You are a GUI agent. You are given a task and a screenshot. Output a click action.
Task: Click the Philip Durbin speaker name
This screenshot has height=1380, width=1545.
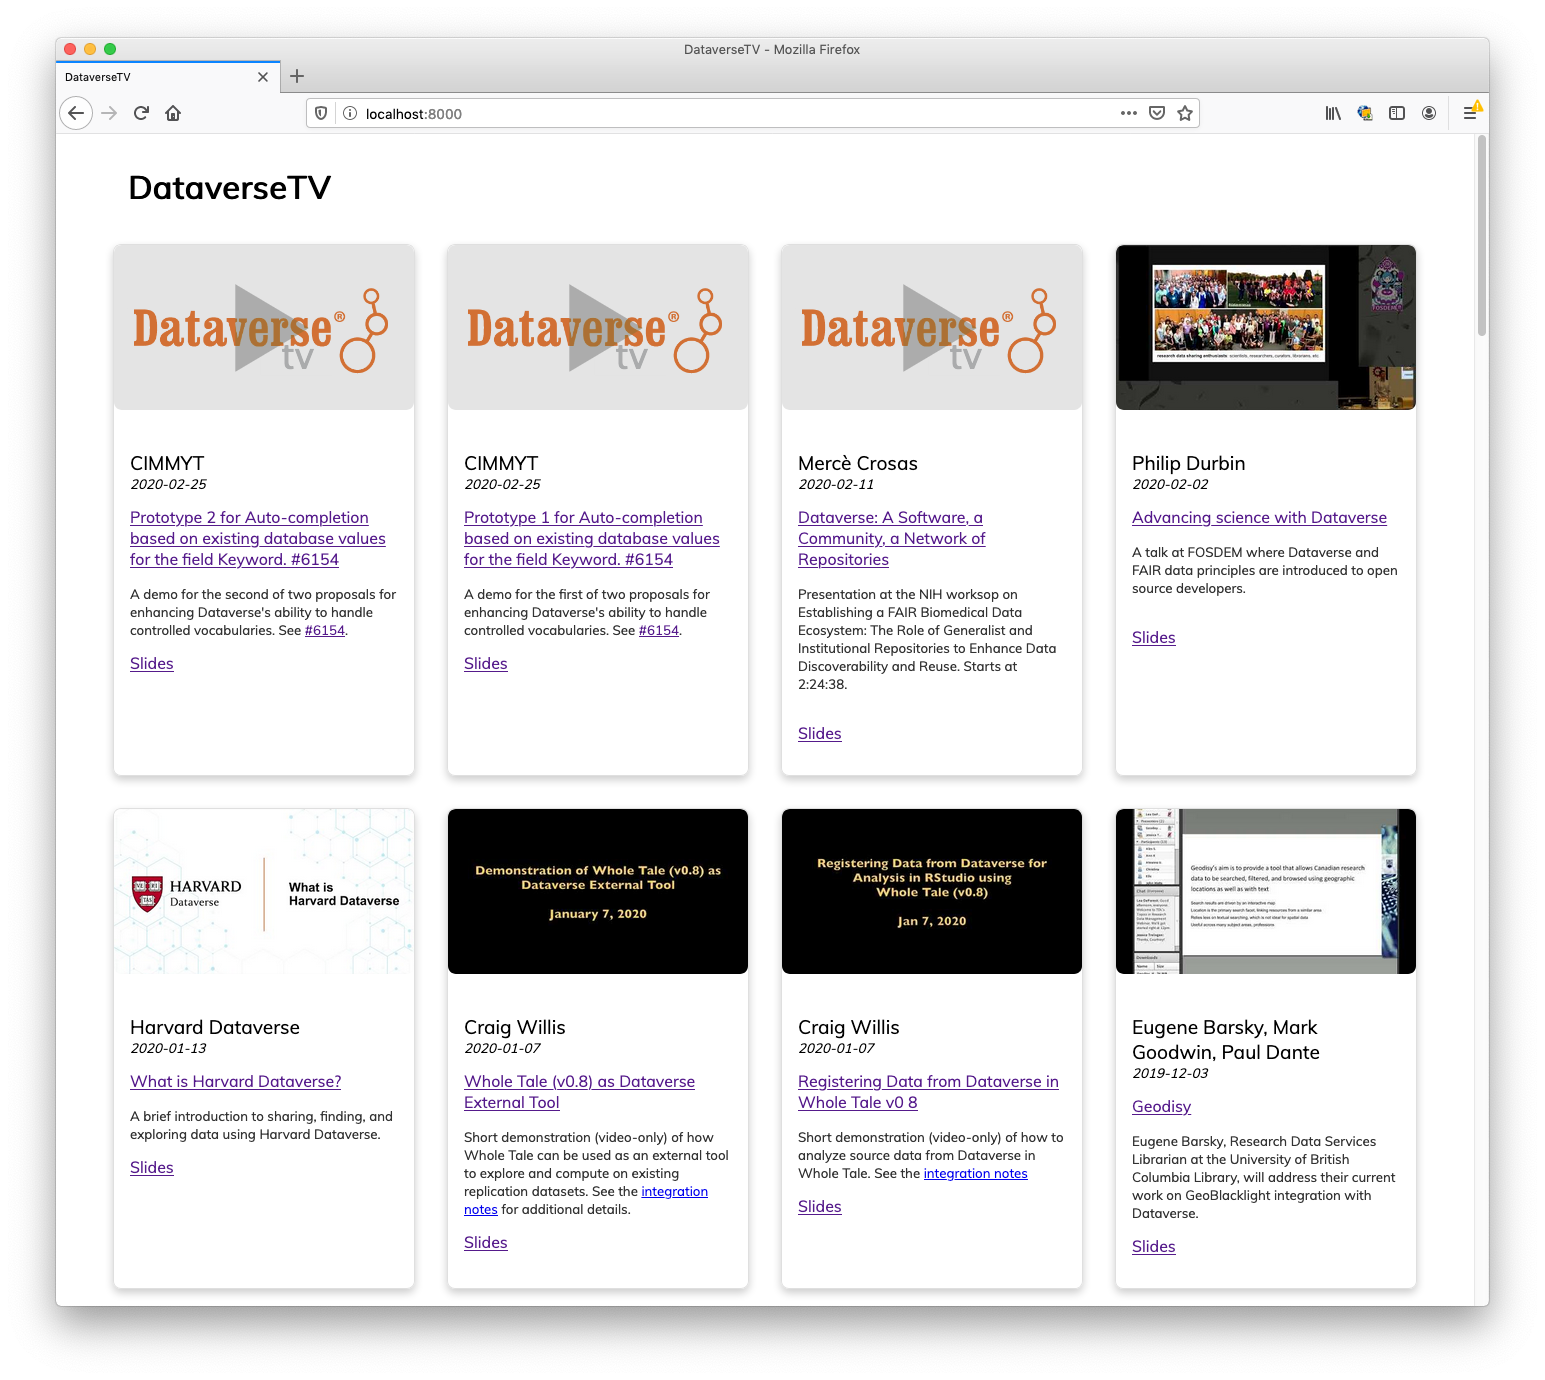point(1188,463)
